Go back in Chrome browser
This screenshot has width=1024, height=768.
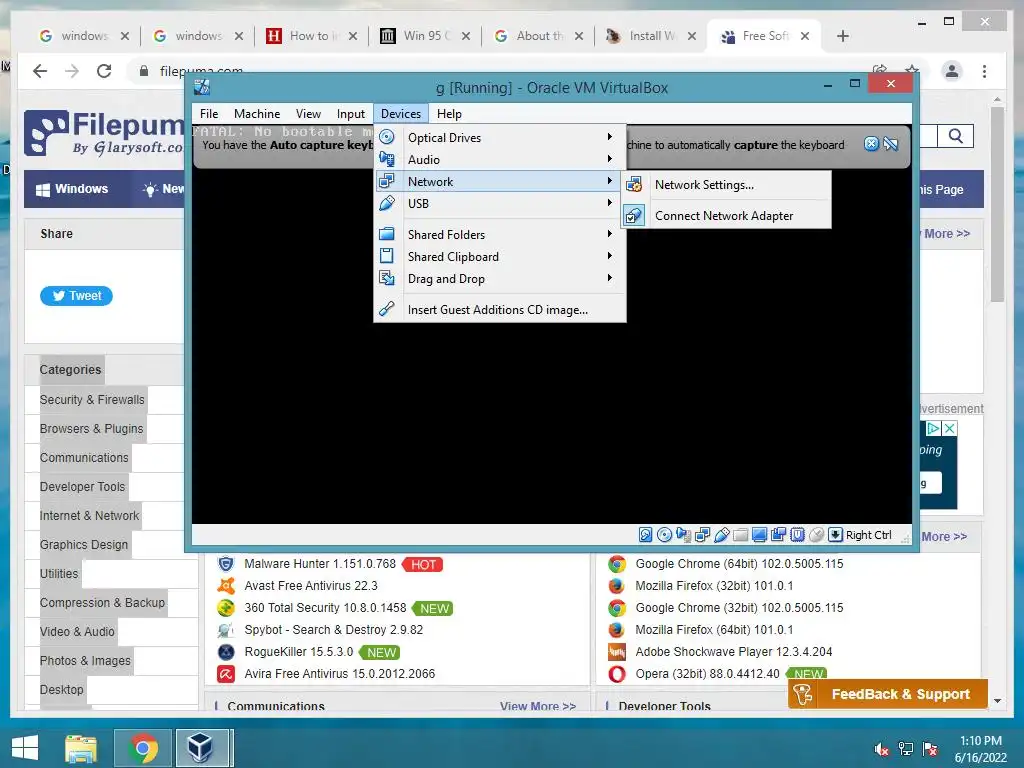tap(40, 71)
